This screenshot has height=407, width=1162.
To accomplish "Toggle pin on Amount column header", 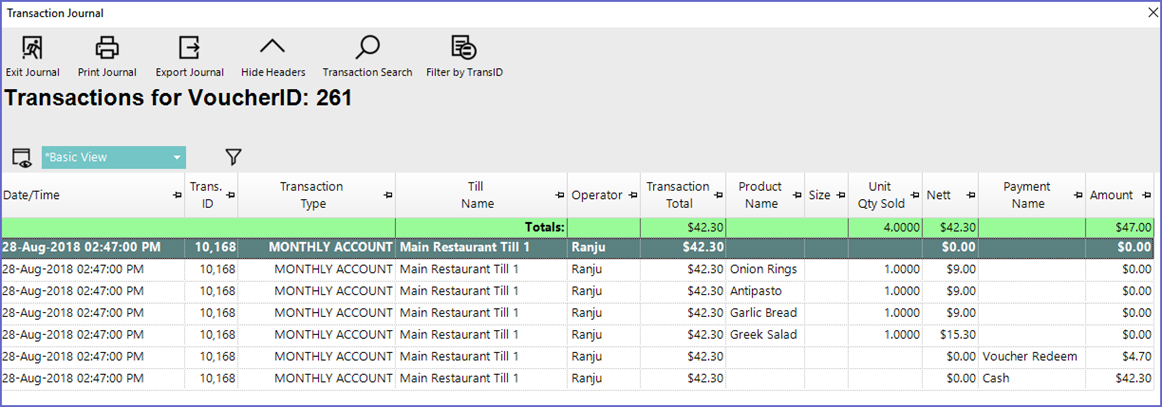I will [x=1145, y=195].
